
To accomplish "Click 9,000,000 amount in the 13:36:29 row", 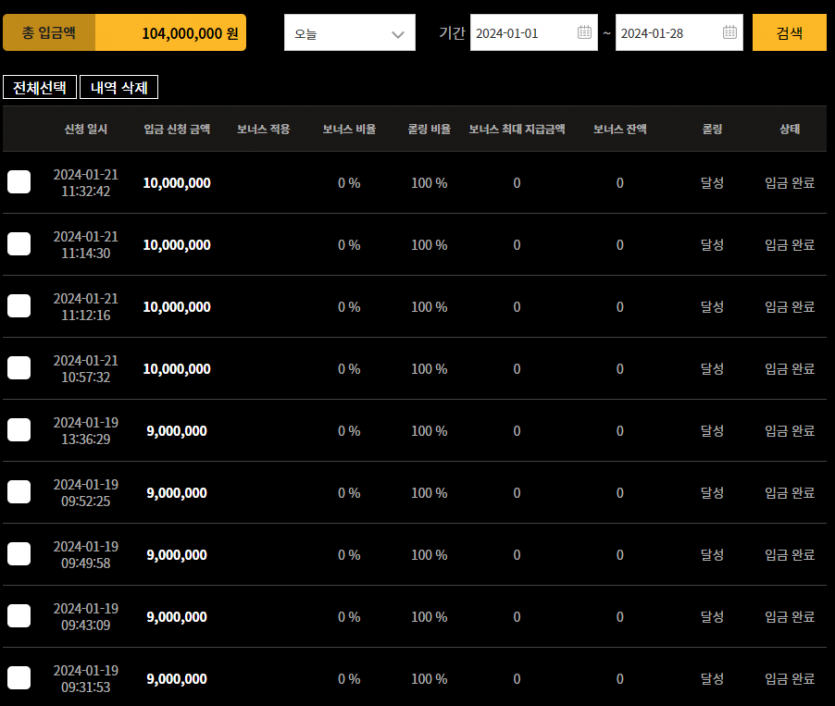I will (177, 431).
